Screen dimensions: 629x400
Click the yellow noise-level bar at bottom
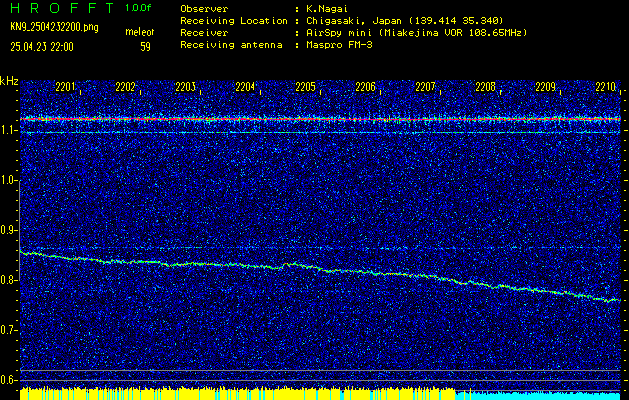point(237,393)
